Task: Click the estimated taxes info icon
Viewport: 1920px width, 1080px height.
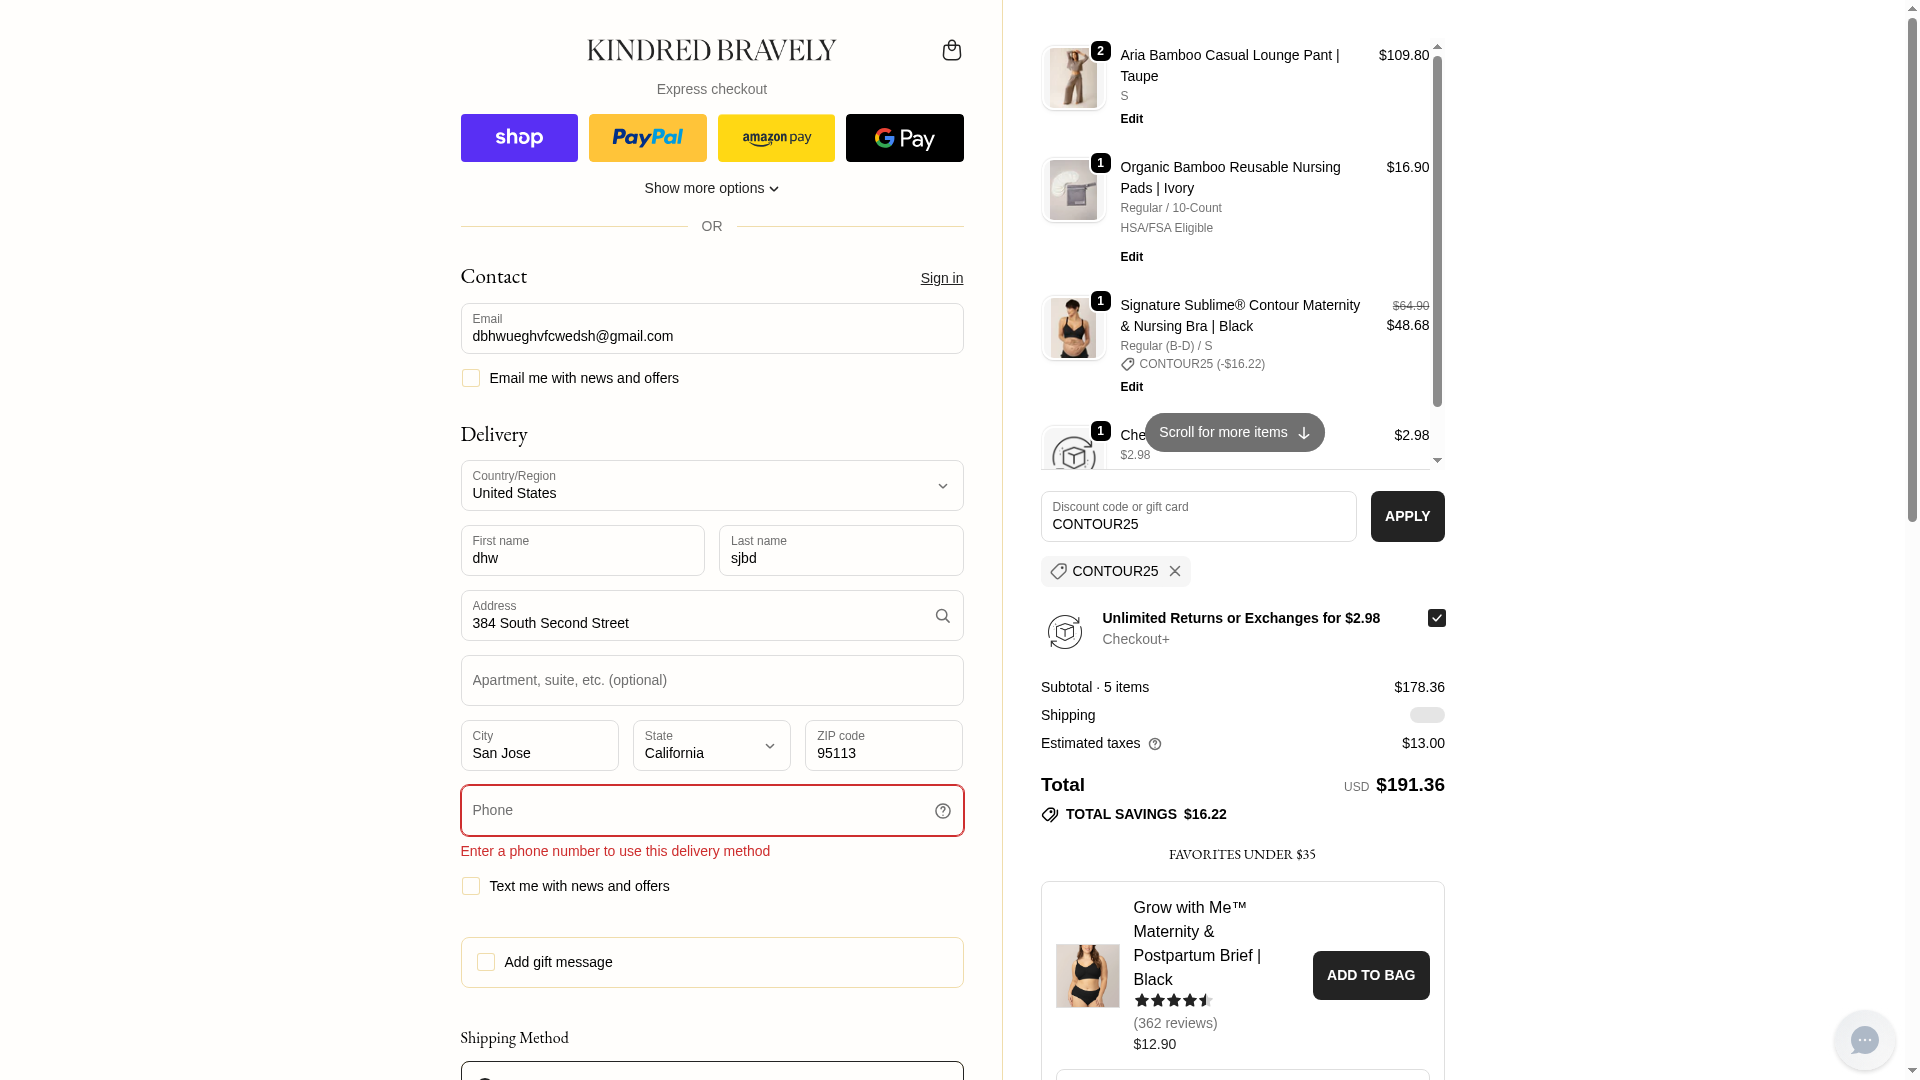Action: (x=1155, y=744)
